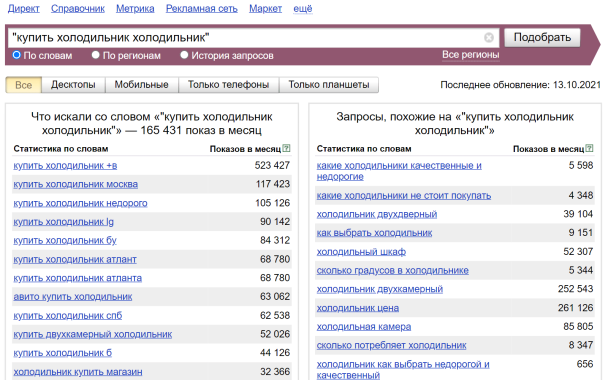Screen dimensions: 608x380
Task: Select the "История запросов" radio option
Action: coord(184,55)
